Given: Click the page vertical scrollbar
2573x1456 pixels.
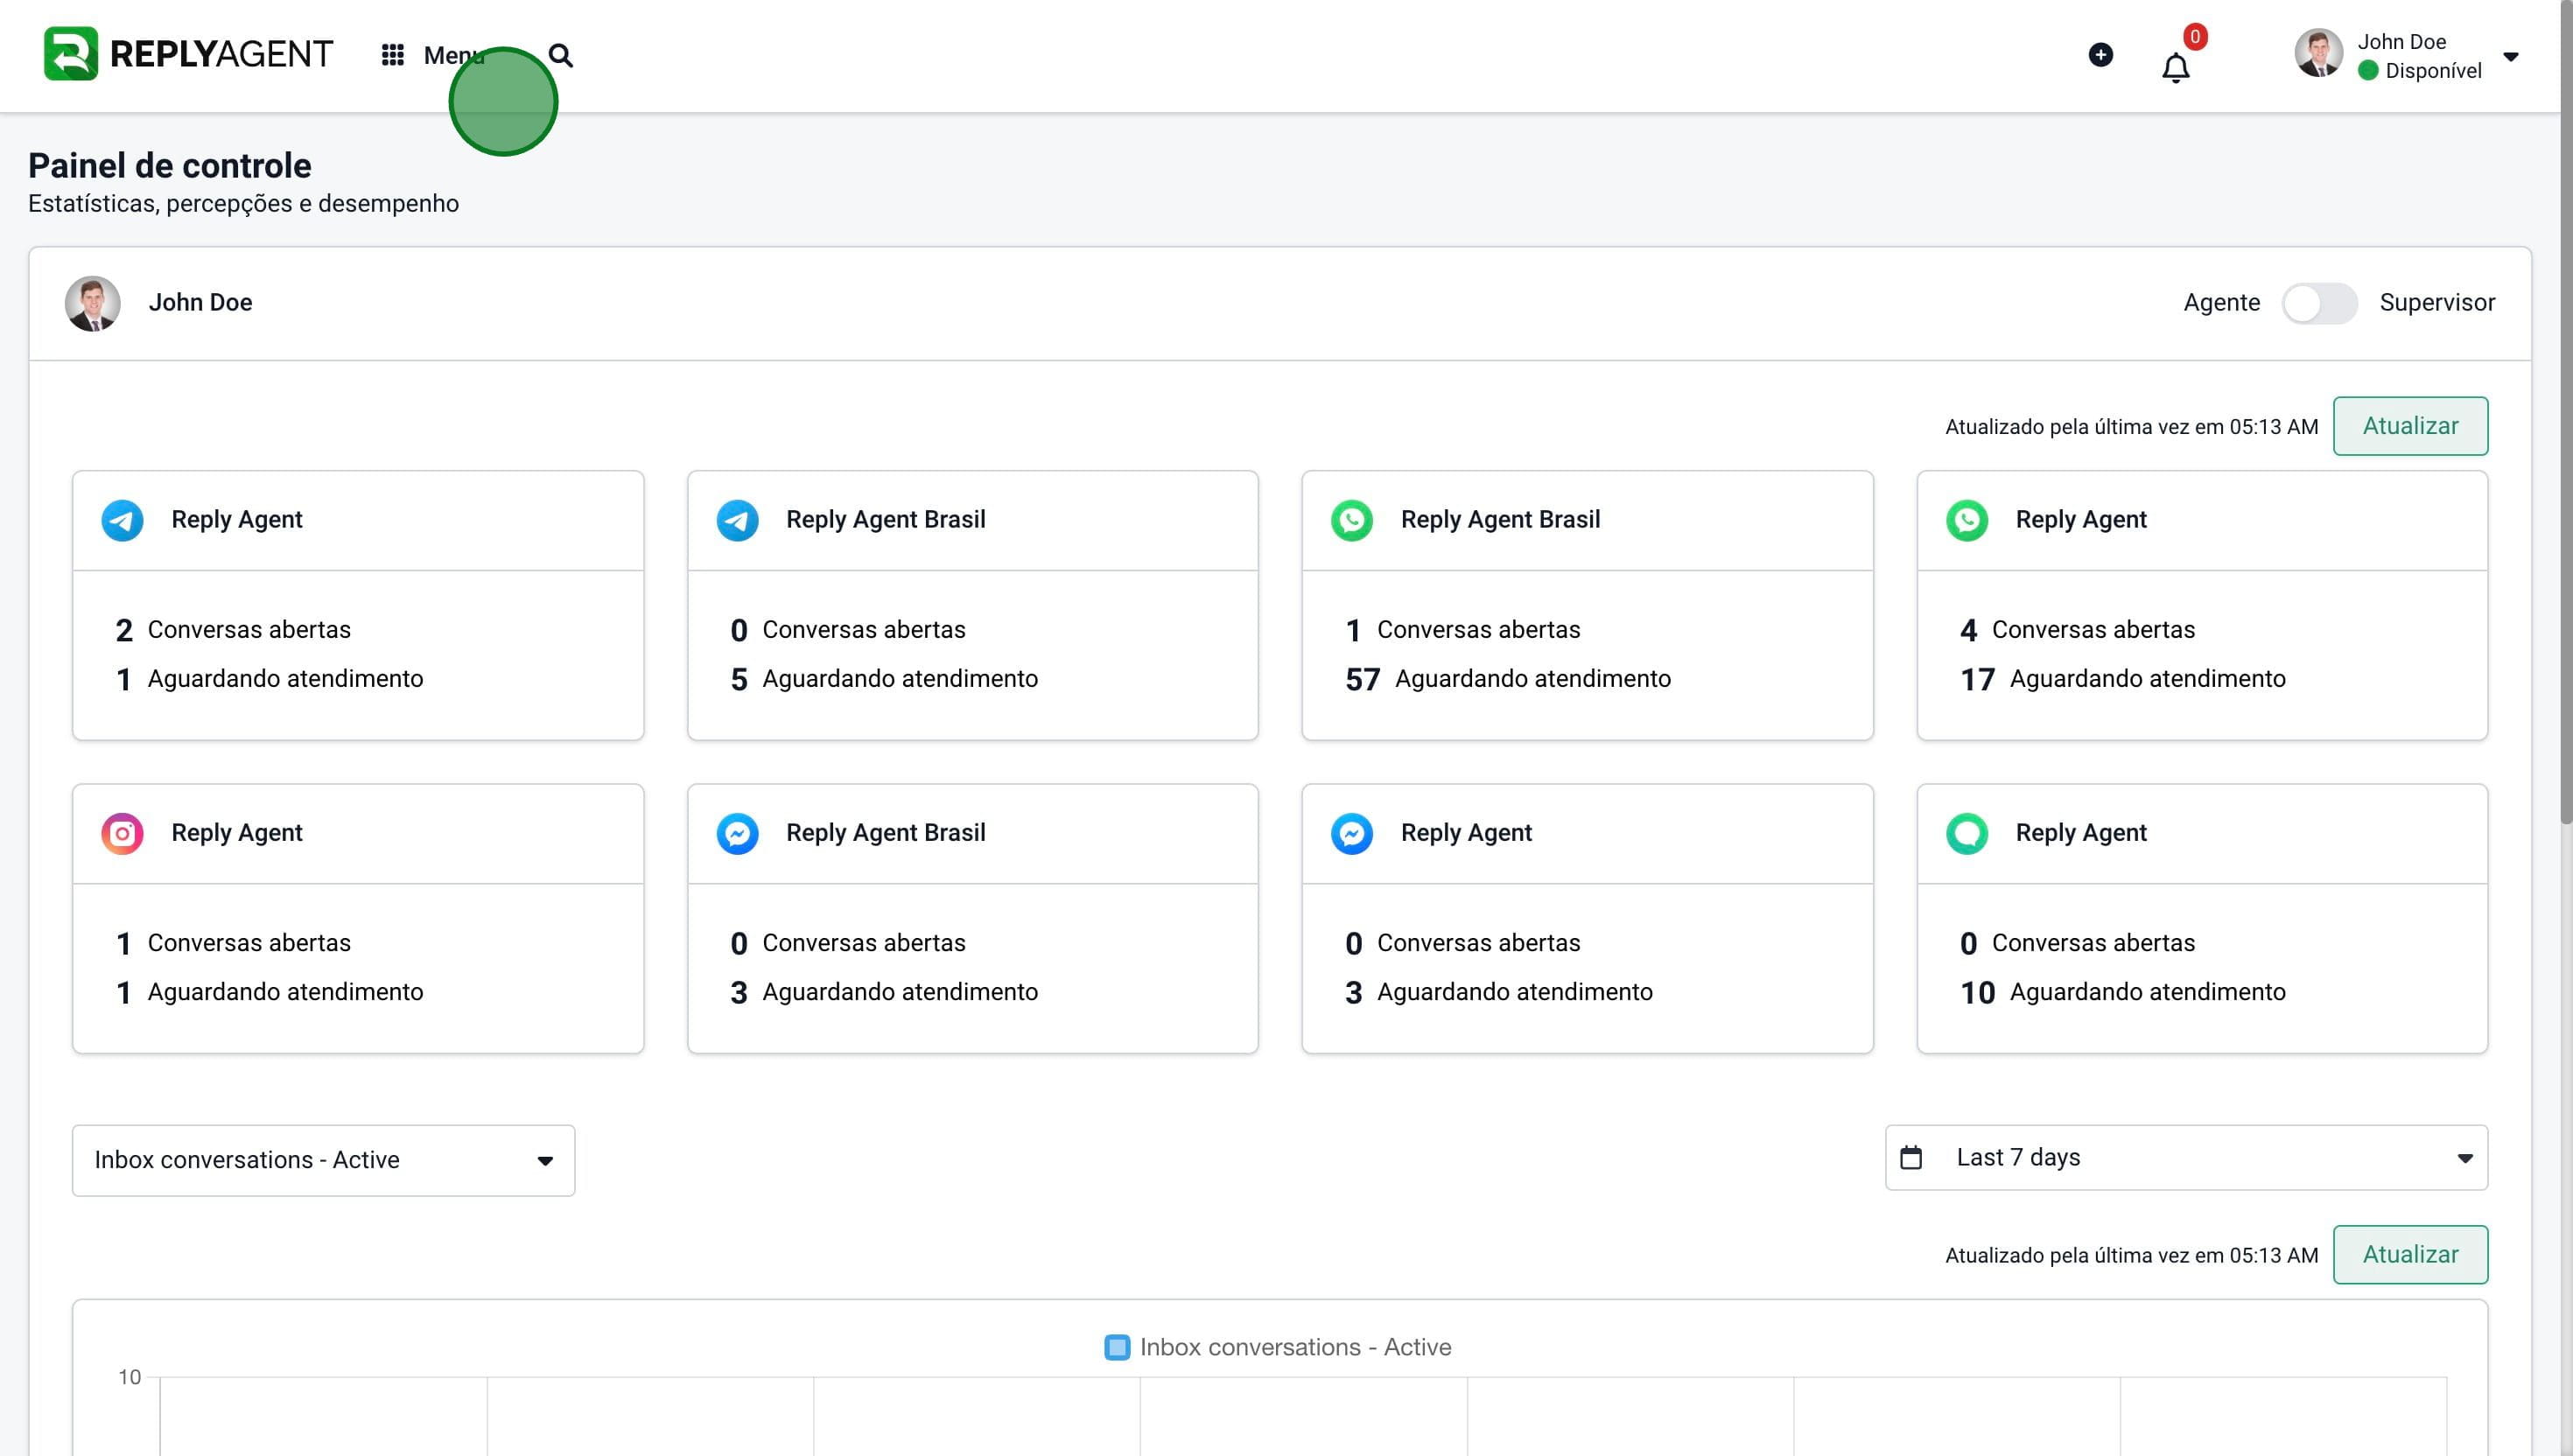Looking at the screenshot, I should click(2566, 412).
